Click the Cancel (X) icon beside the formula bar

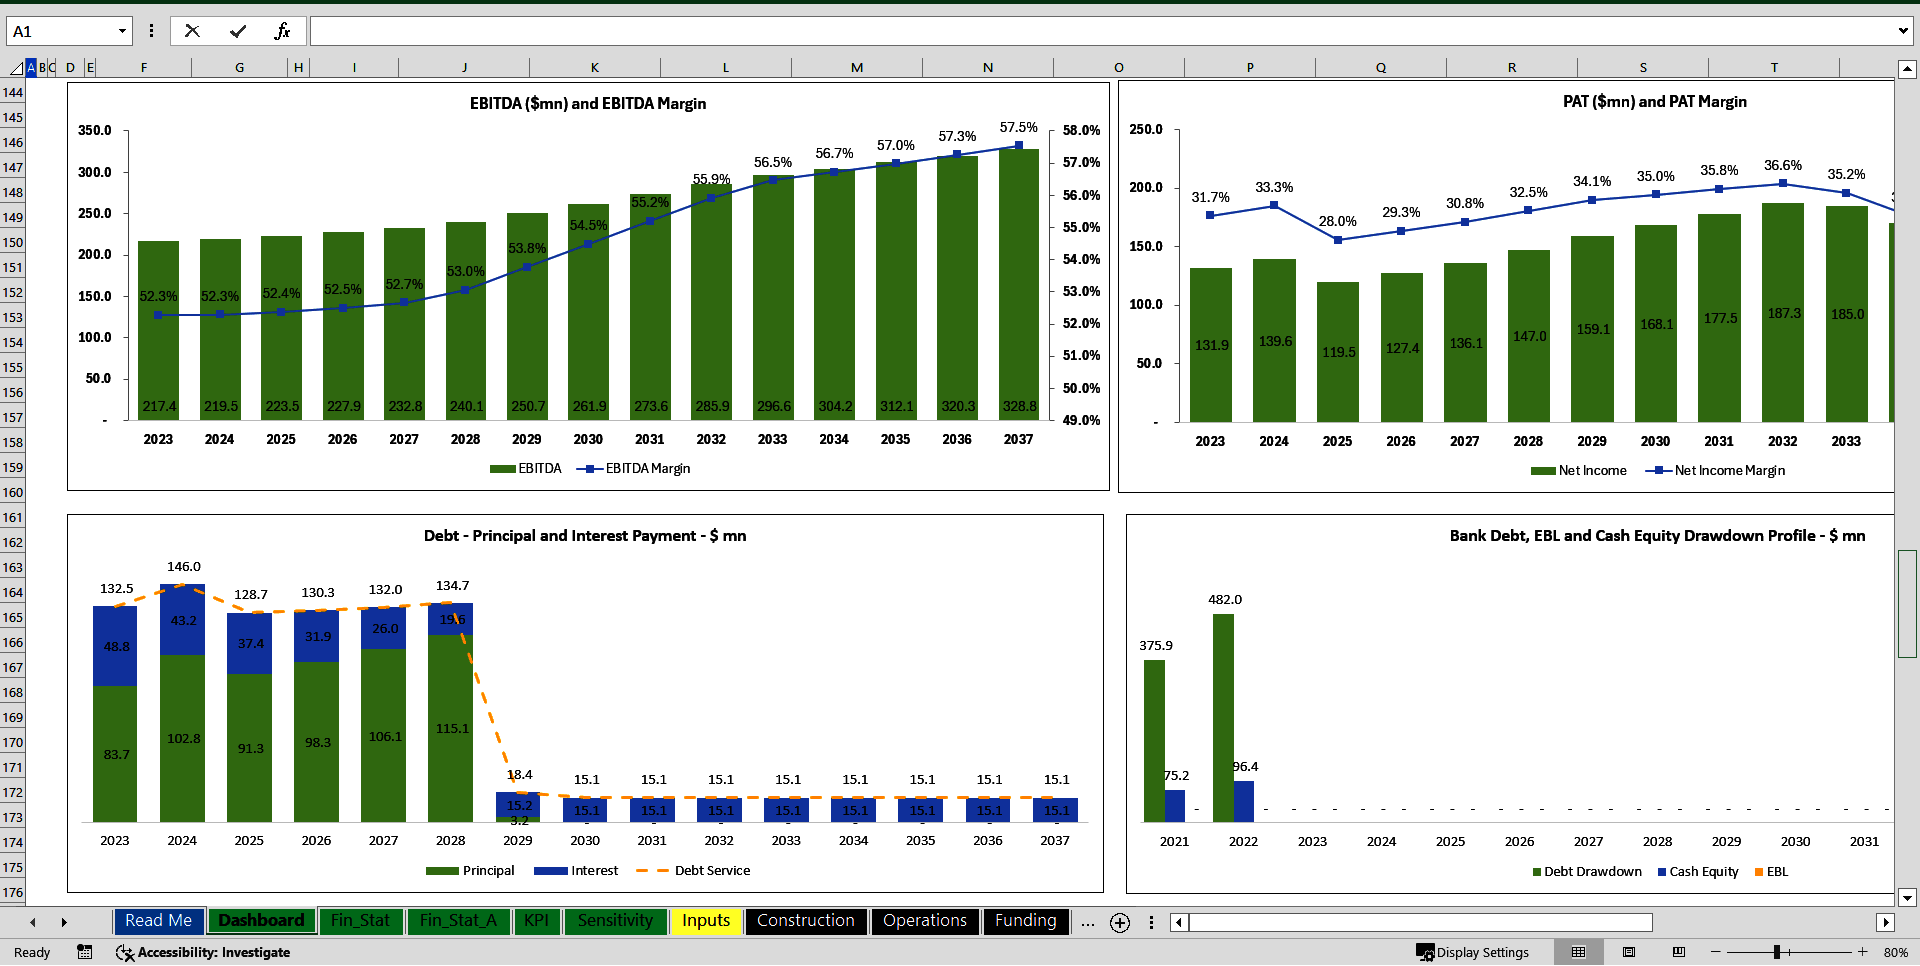[192, 30]
